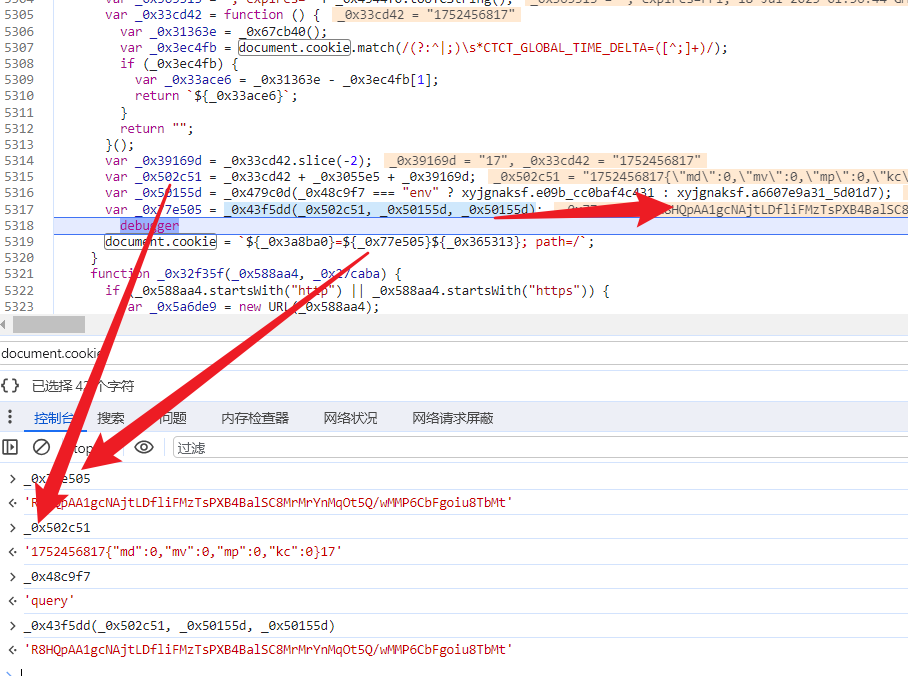
Task: Click the '1752456817{"md":0...' console output
Action: click(183, 552)
